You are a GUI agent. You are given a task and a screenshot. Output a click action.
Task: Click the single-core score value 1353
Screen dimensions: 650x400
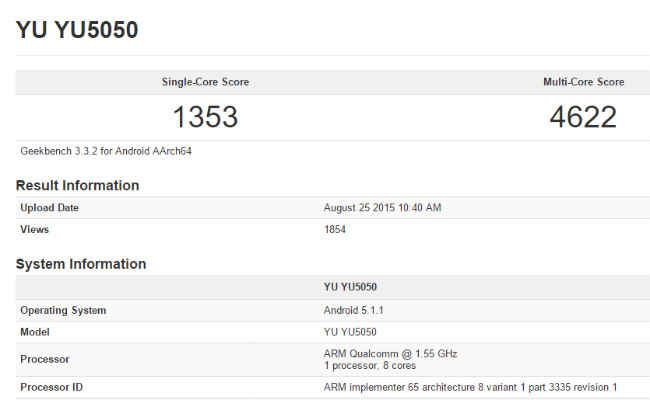[x=205, y=116]
